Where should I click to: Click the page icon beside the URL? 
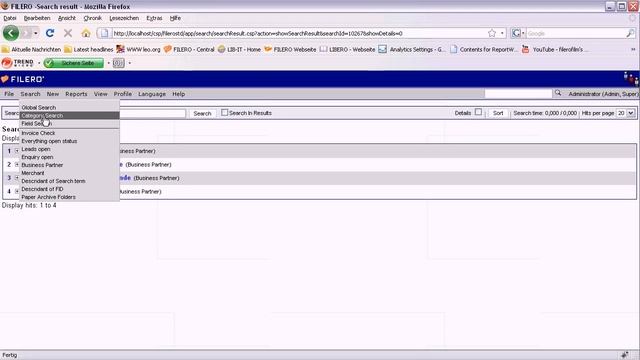coord(104,33)
